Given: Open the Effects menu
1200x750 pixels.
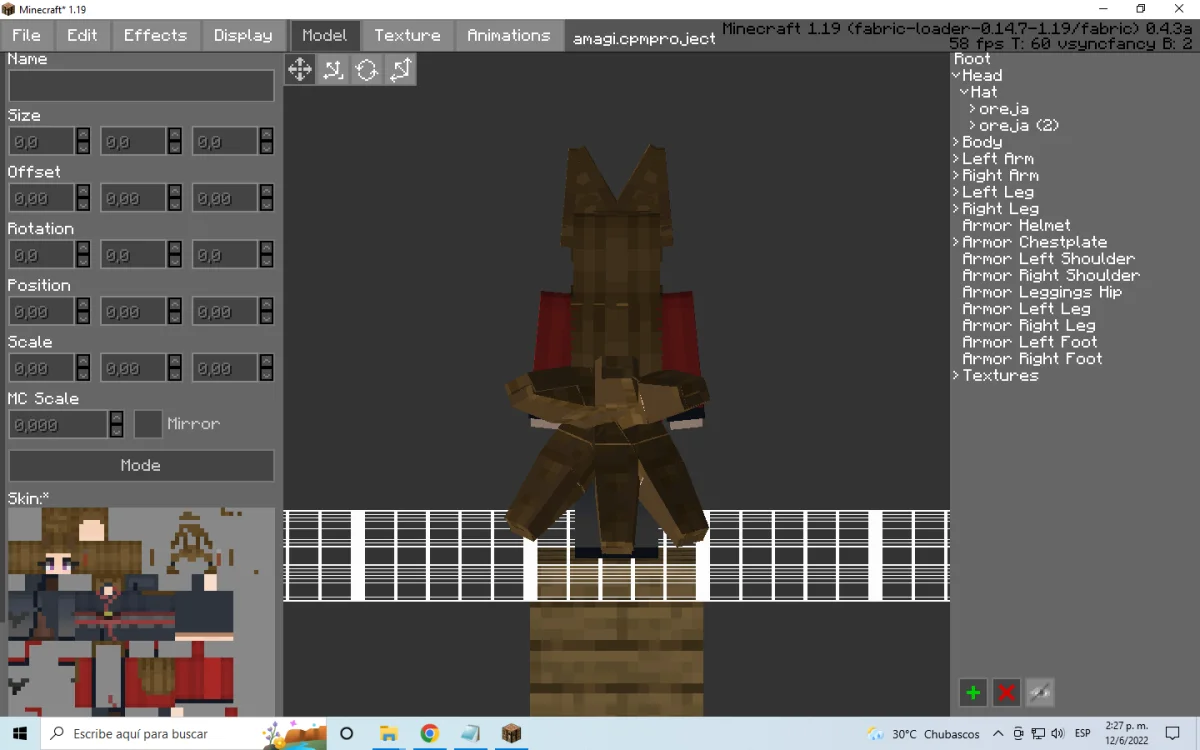Looking at the screenshot, I should click(155, 35).
